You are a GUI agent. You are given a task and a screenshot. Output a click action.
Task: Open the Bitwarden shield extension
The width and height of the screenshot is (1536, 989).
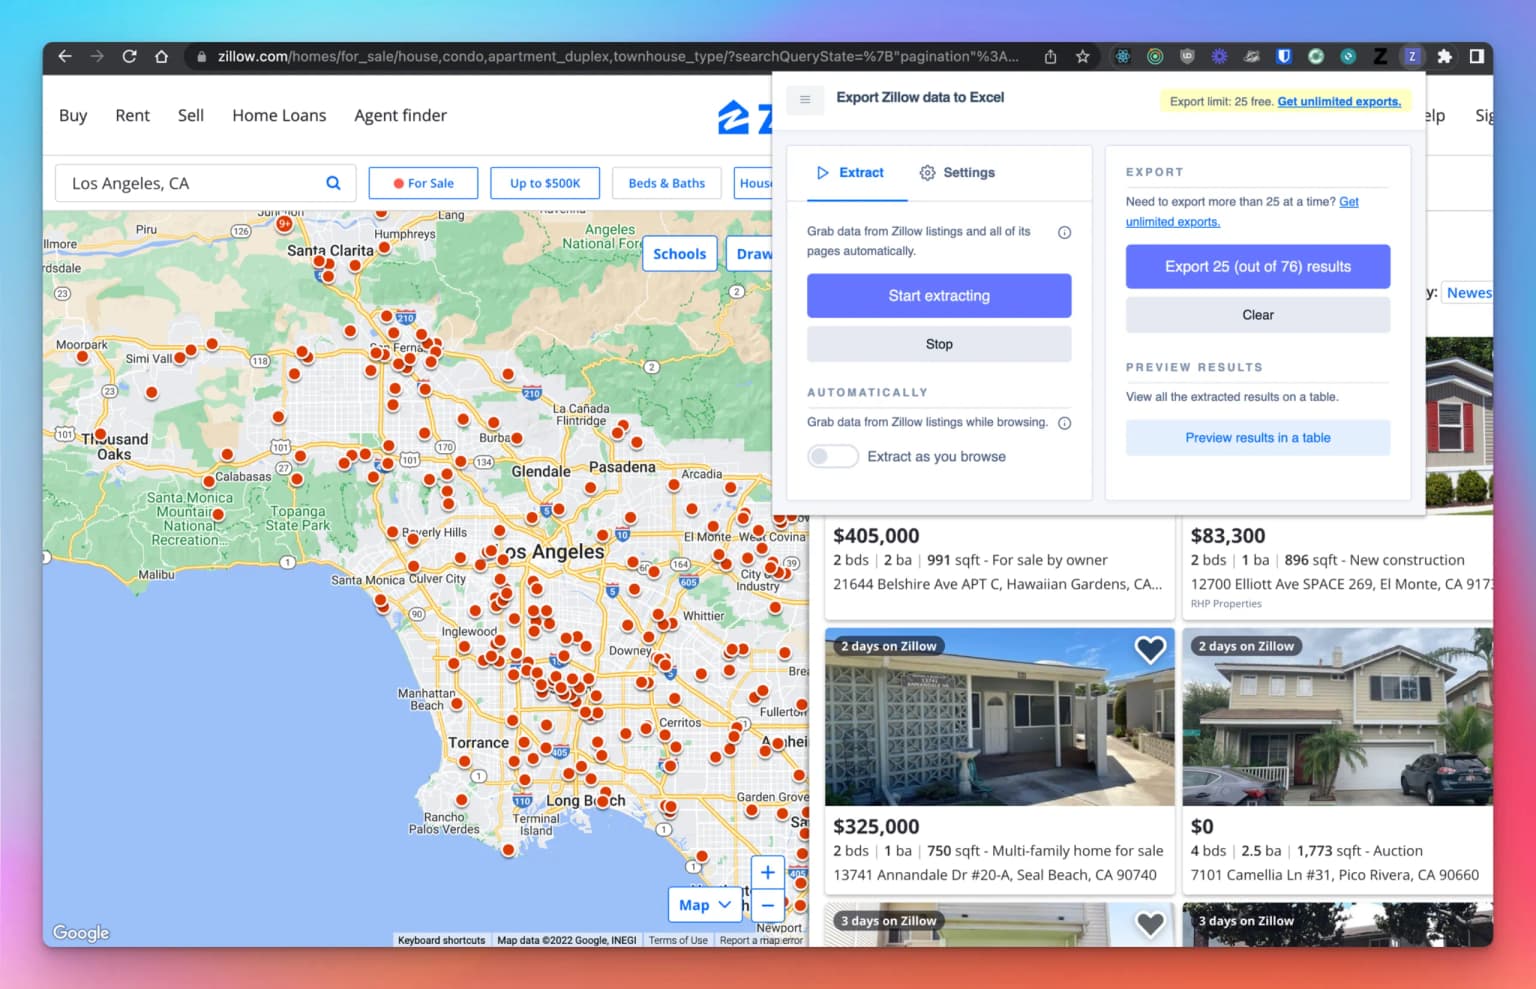coord(1284,57)
